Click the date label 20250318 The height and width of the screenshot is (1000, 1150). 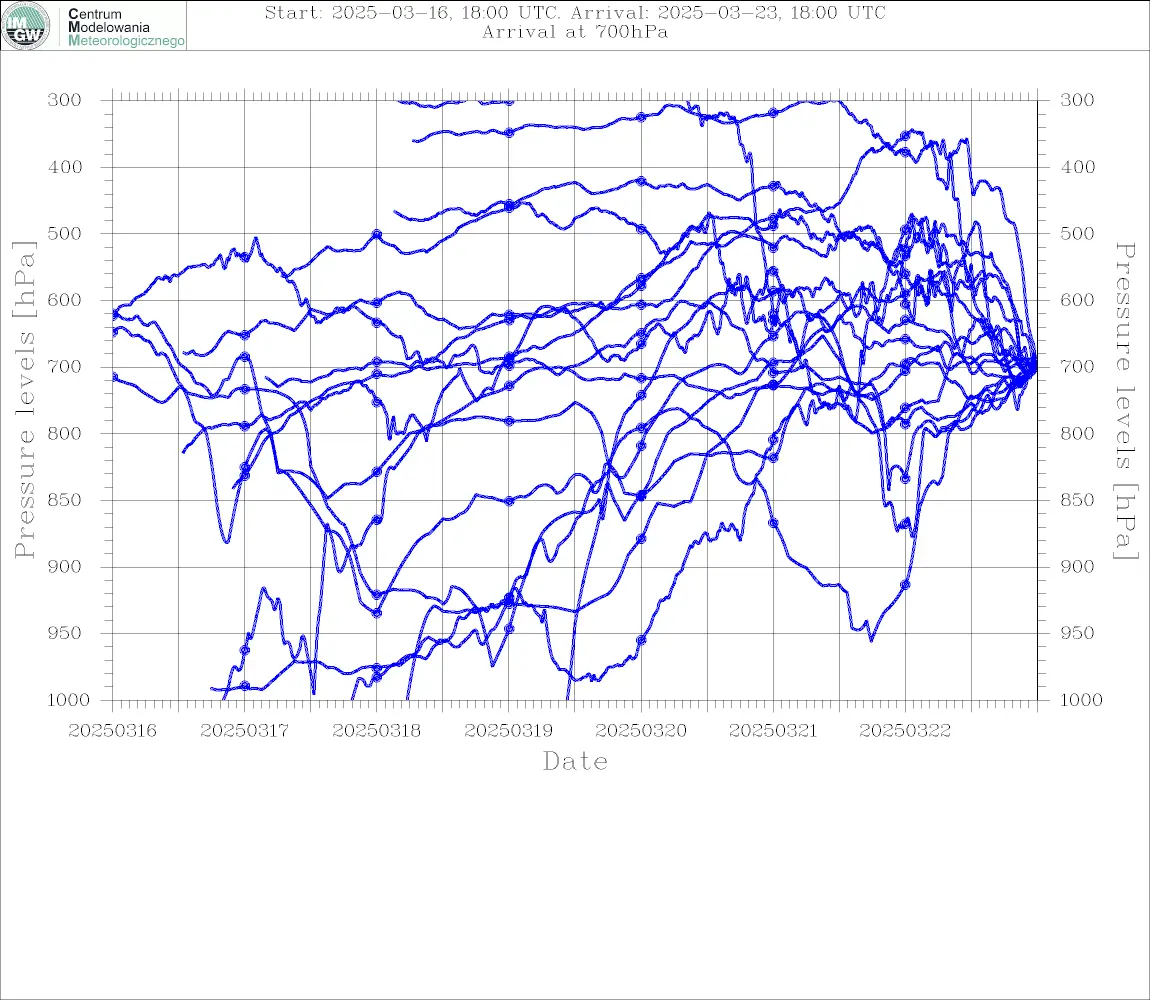coord(376,731)
